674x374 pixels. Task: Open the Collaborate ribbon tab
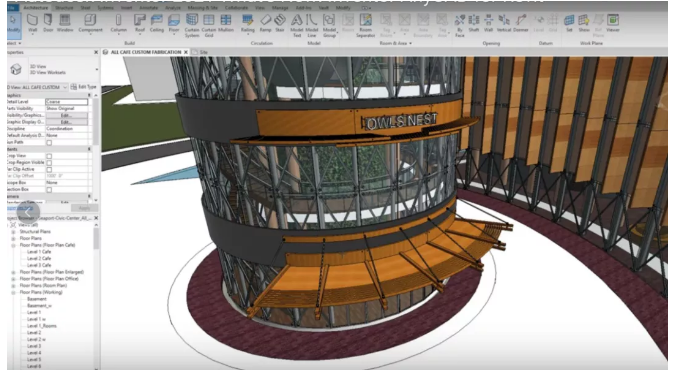236,8
